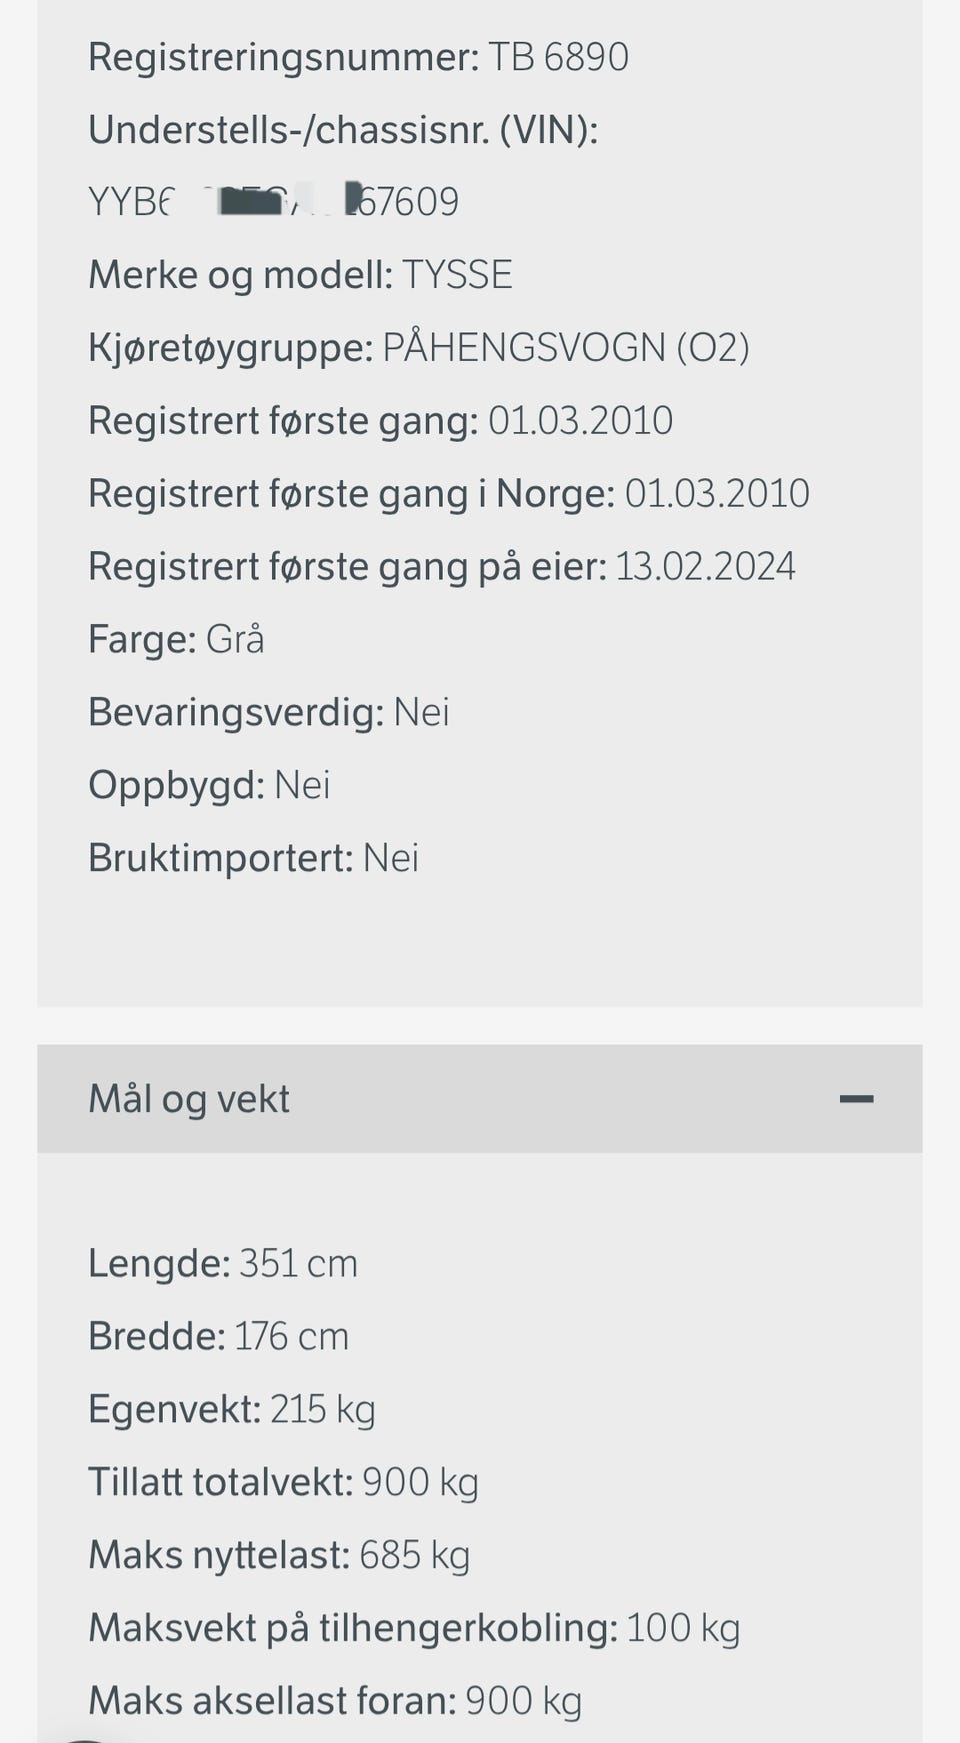This screenshot has width=960, height=1743.
Task: Click the Understells-/chassisnr. (VIN) label
Action: pos(343,130)
